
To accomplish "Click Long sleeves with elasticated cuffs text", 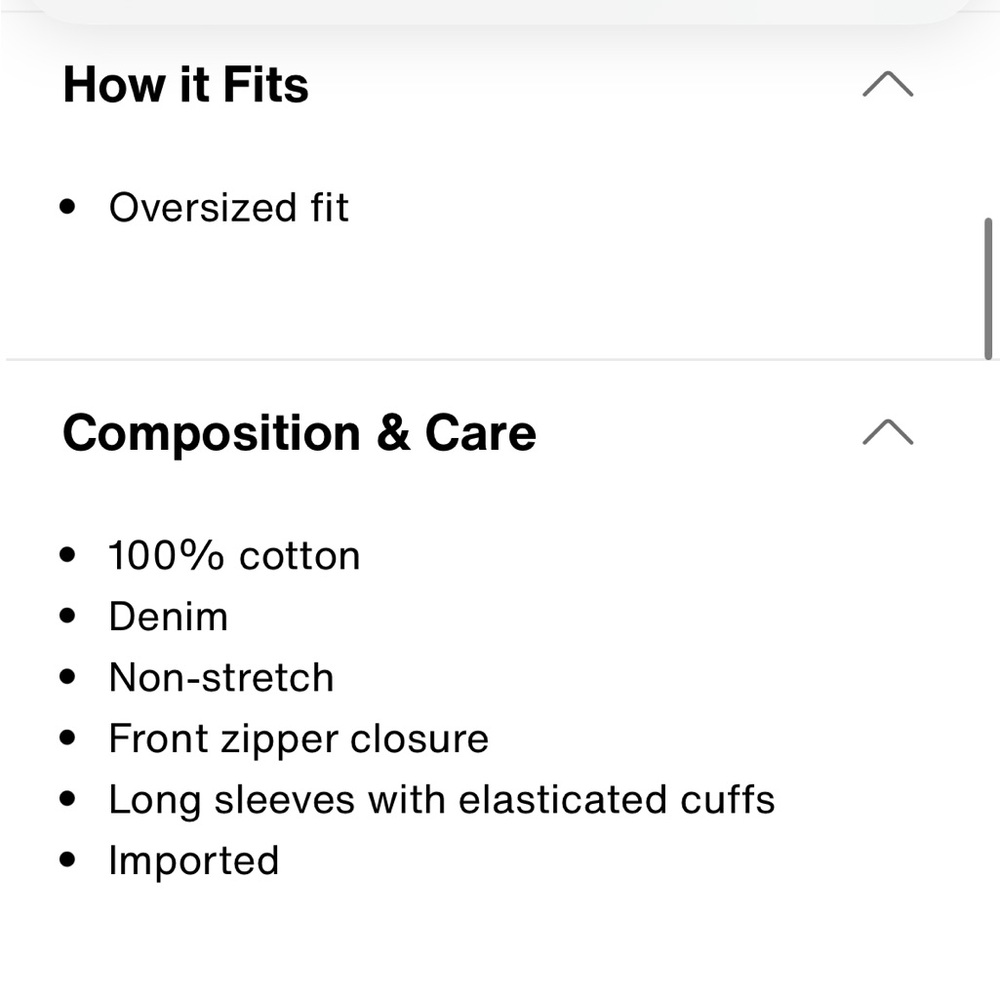I will coord(441,800).
